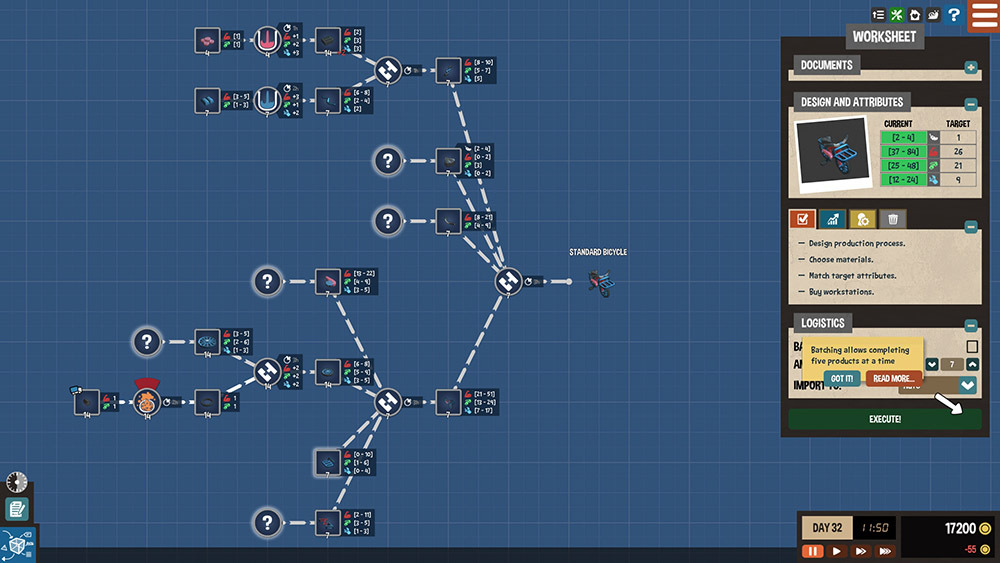1000x563 pixels.
Task: Dismiss the tooltip with Got It!
Action: point(841,379)
